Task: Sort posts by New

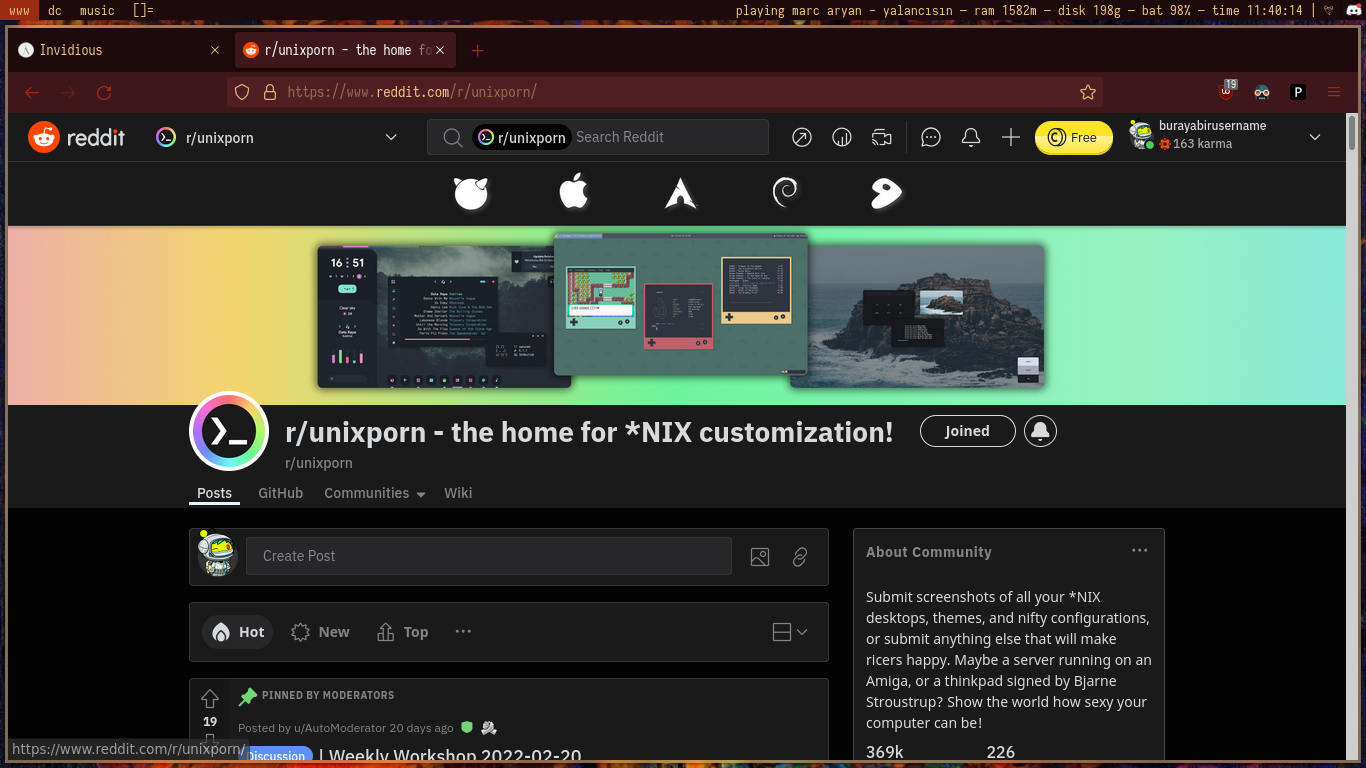Action: (x=320, y=632)
